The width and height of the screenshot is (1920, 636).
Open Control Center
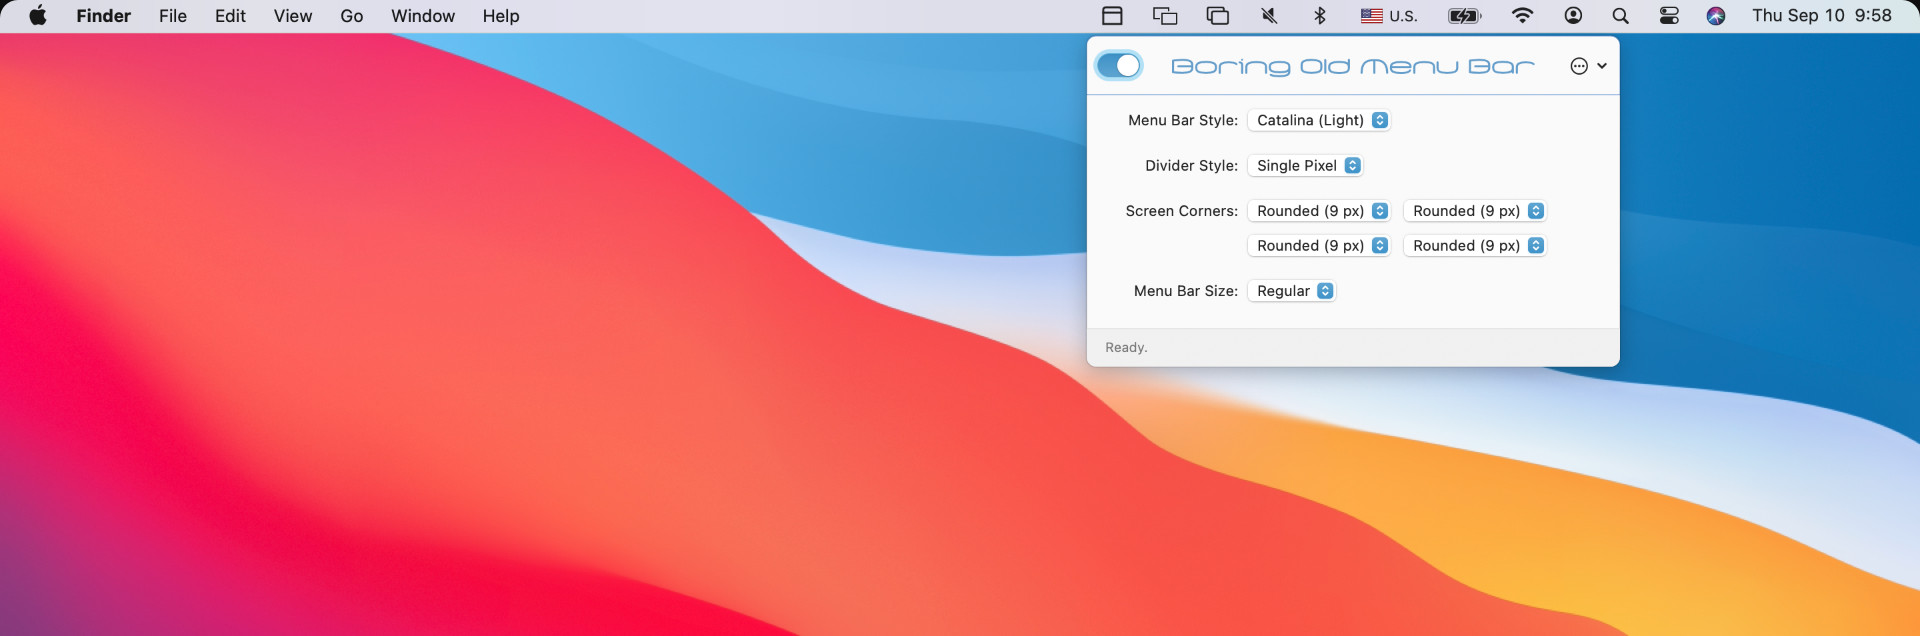(x=1669, y=16)
